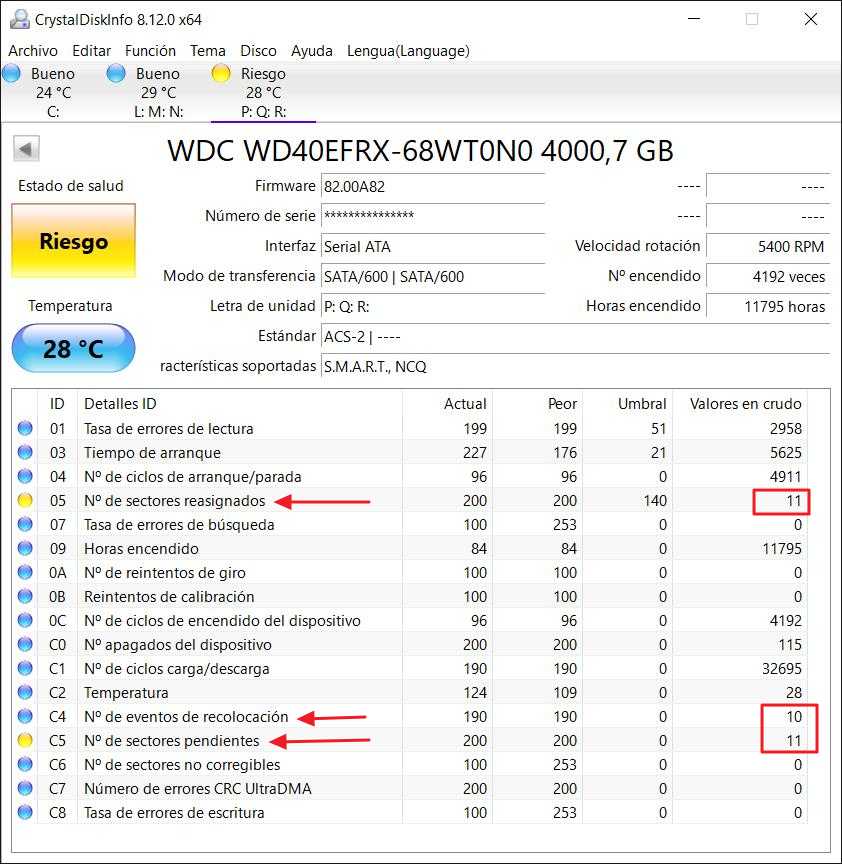Image resolution: width=842 pixels, height=864 pixels.
Task: Click the raw value 2958 in row 01
Action: (785, 428)
